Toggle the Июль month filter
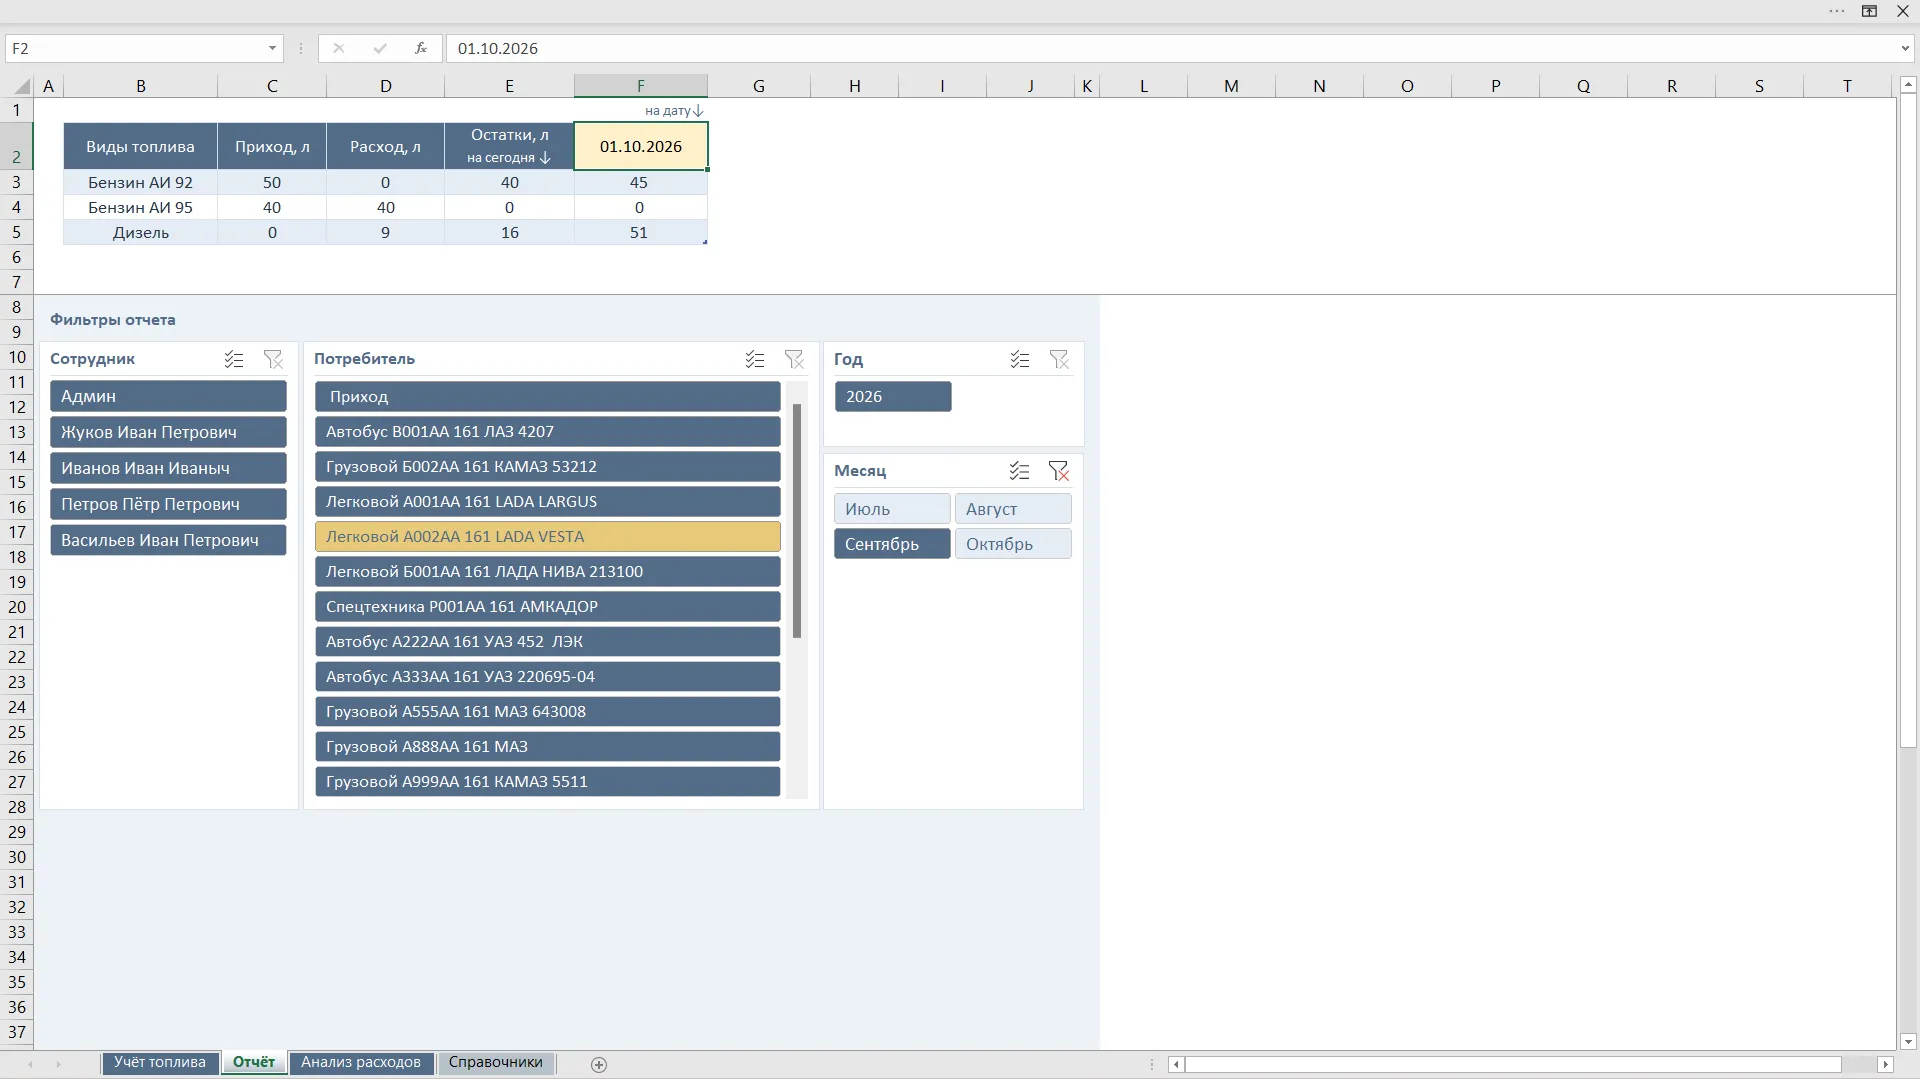1920x1080 pixels. pos(892,509)
